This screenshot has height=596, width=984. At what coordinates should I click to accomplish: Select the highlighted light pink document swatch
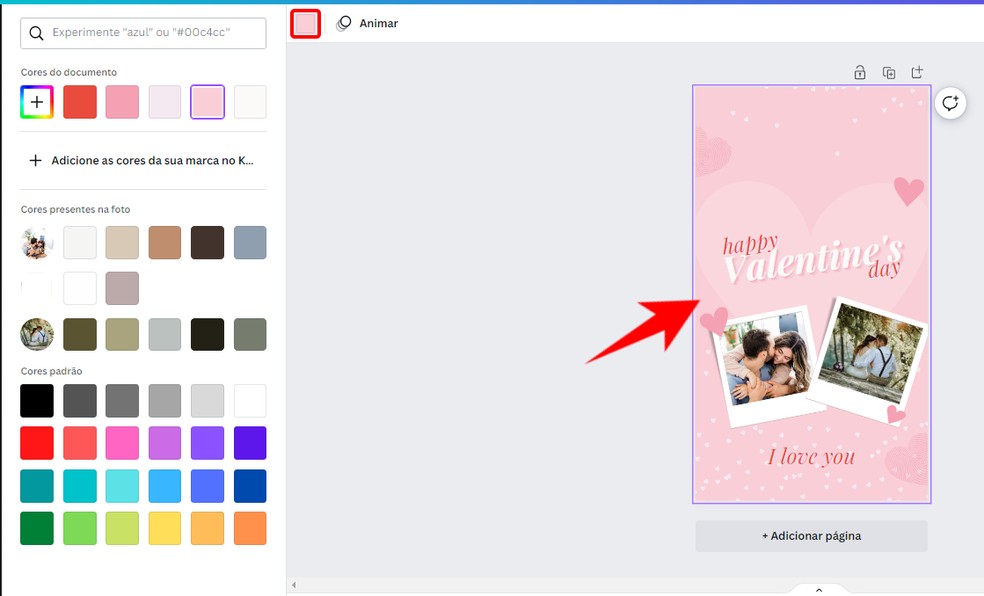207,102
